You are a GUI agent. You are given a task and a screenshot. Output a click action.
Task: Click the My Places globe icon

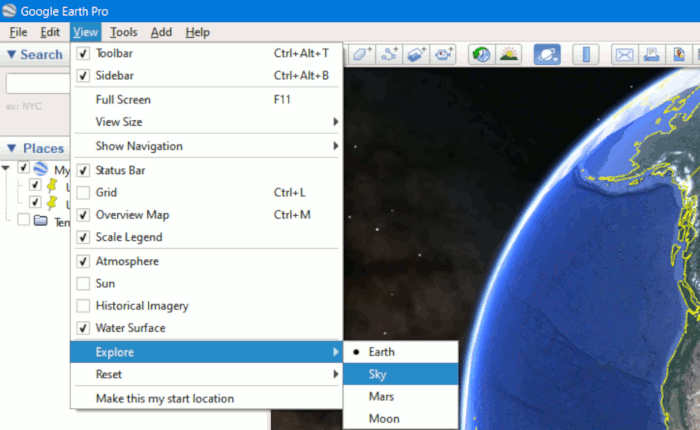point(41,168)
